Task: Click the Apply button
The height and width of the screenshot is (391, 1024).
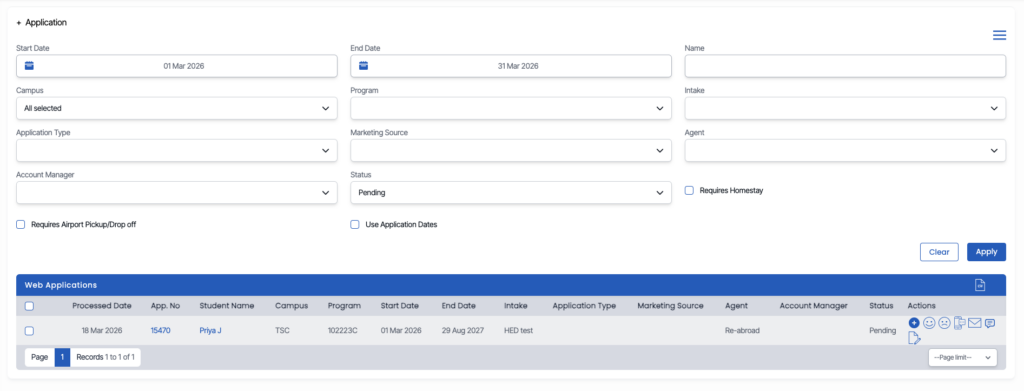Action: tap(986, 252)
